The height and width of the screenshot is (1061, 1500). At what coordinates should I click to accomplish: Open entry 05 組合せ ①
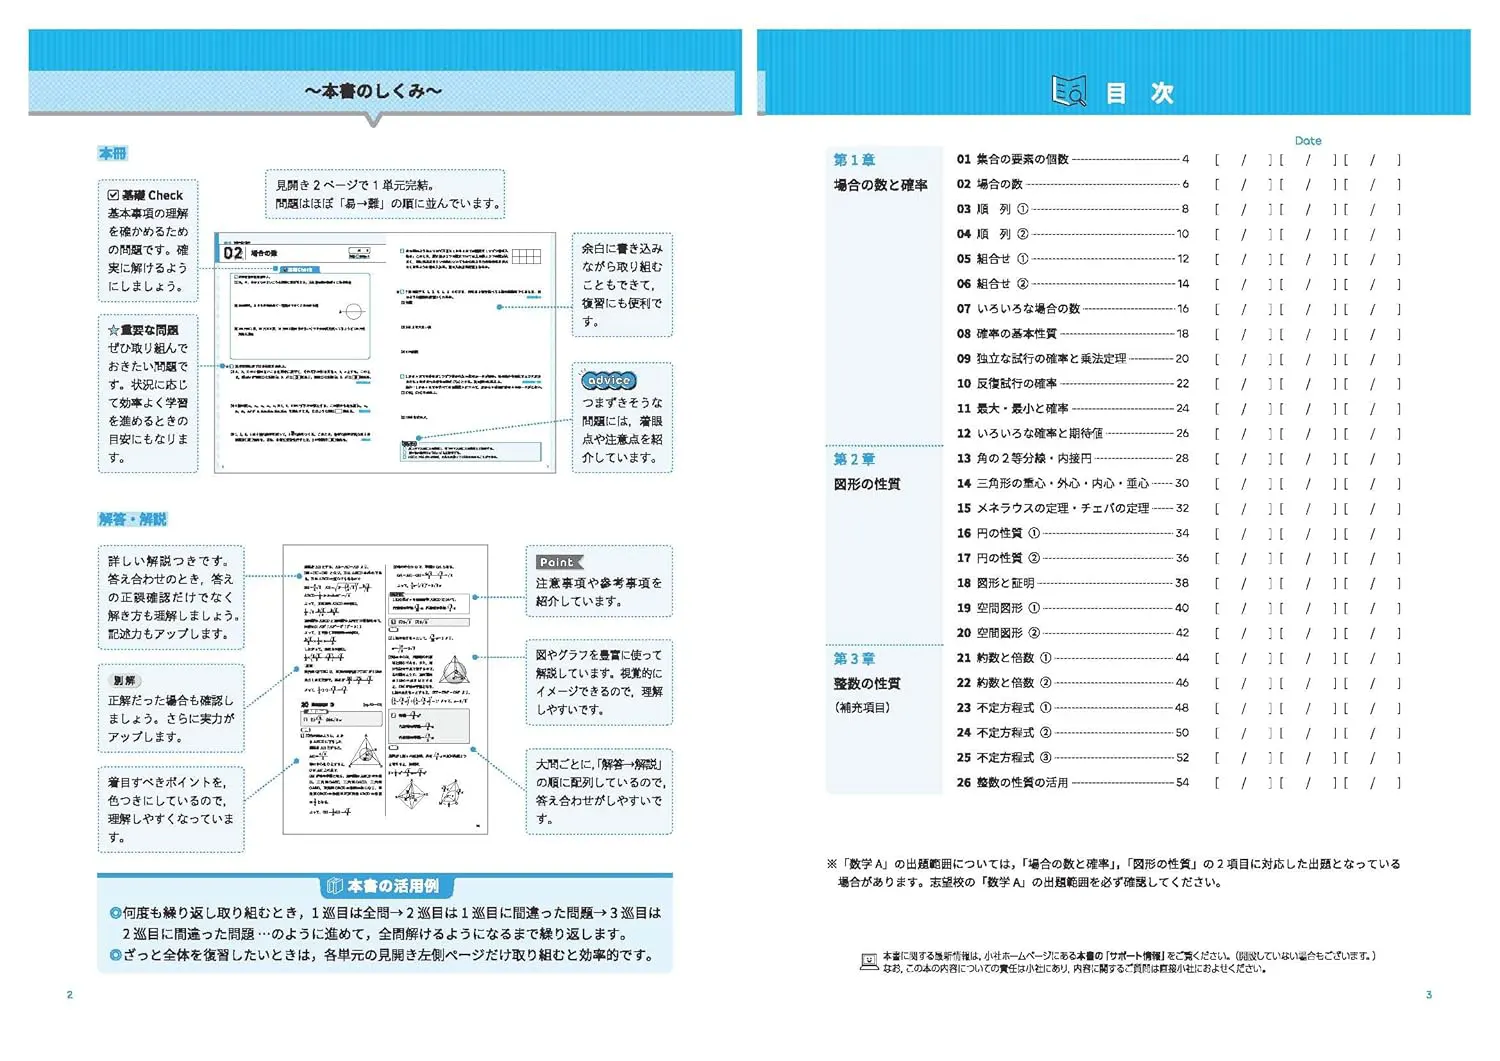coord(1072,259)
